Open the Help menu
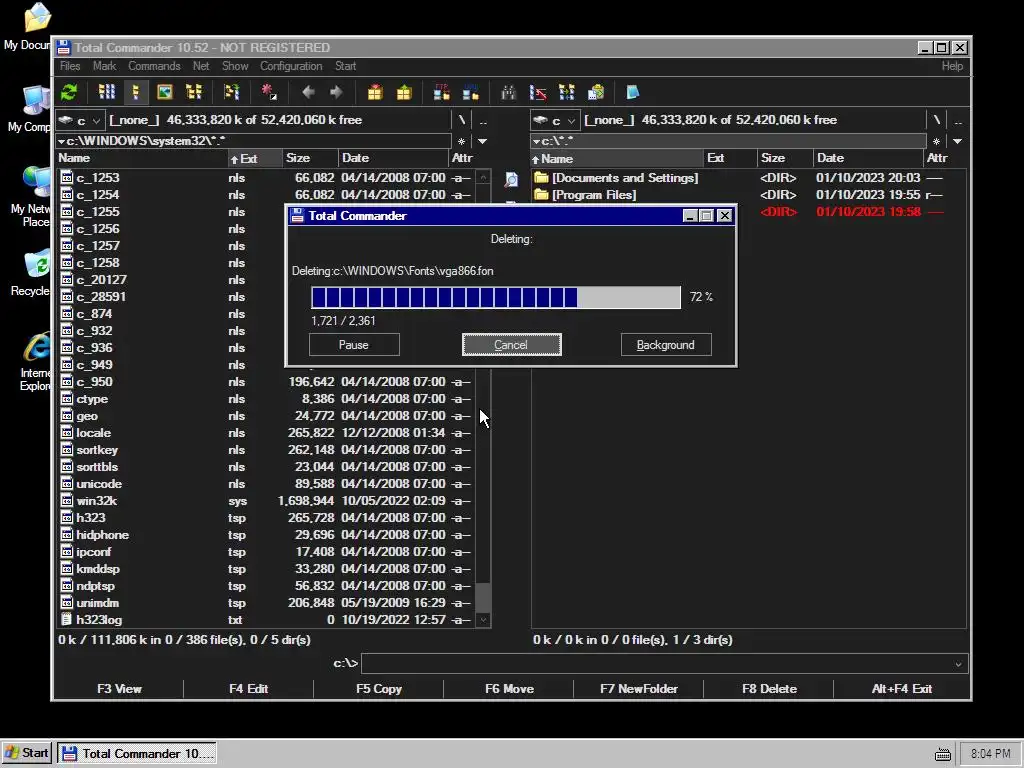The image size is (1024, 768). pyautogui.click(x=952, y=66)
